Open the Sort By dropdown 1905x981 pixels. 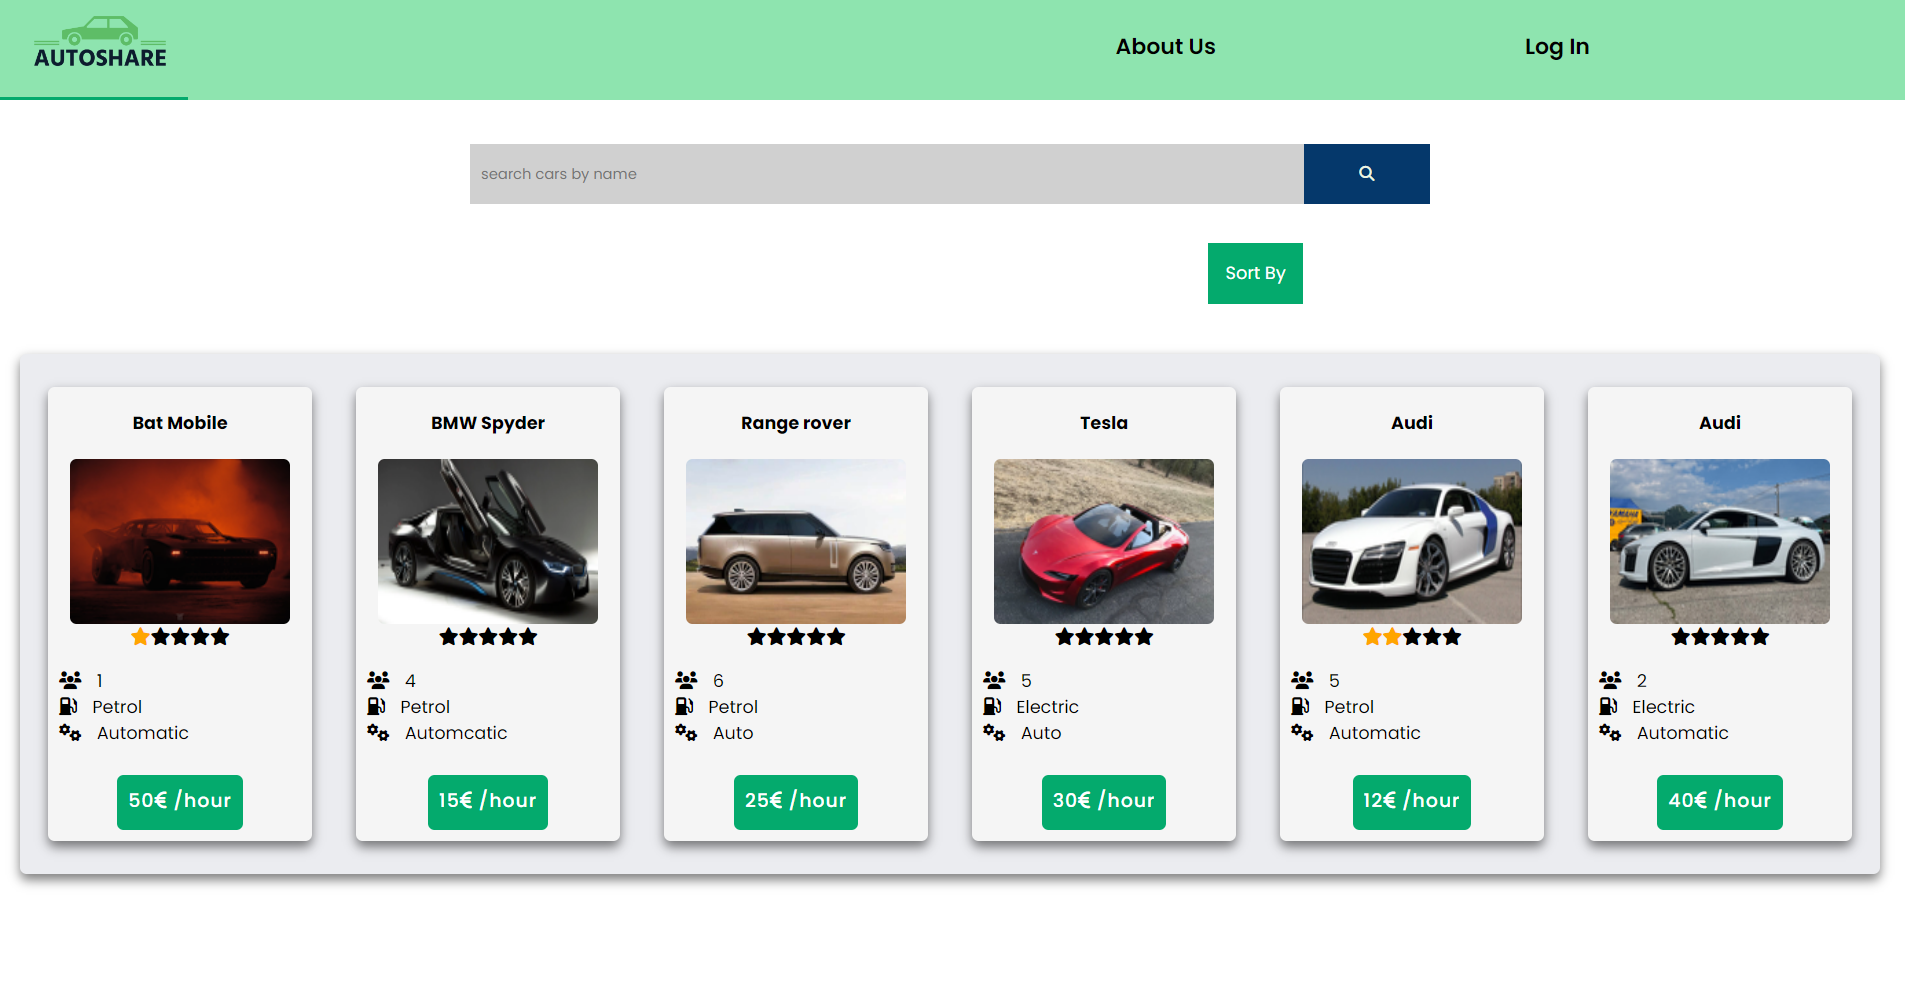point(1255,273)
